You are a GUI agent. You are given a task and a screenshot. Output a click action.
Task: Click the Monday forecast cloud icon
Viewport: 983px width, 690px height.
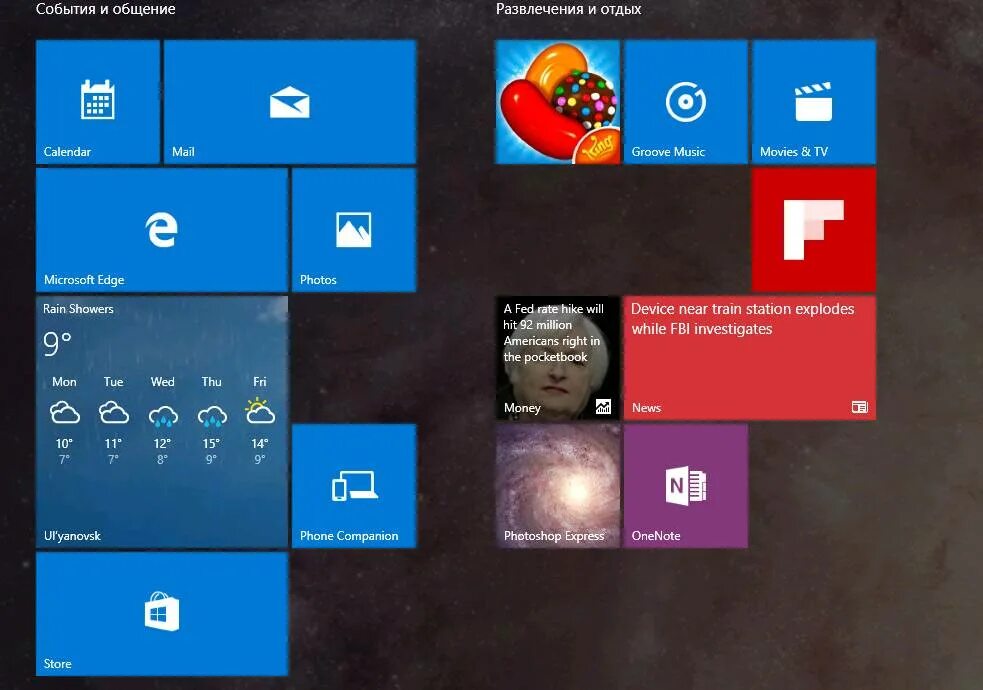click(x=65, y=413)
